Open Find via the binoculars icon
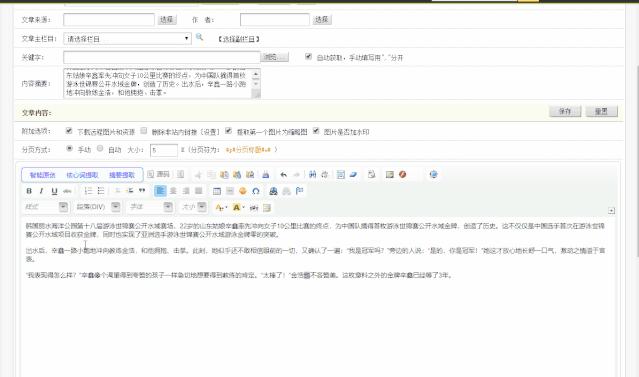The height and width of the screenshot is (377, 639). tap(312, 174)
